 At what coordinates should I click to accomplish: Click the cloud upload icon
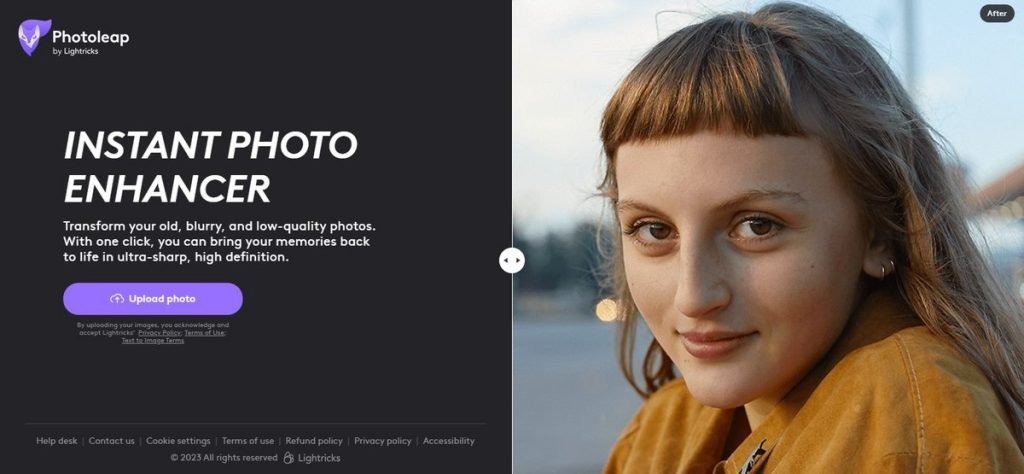[x=117, y=299]
